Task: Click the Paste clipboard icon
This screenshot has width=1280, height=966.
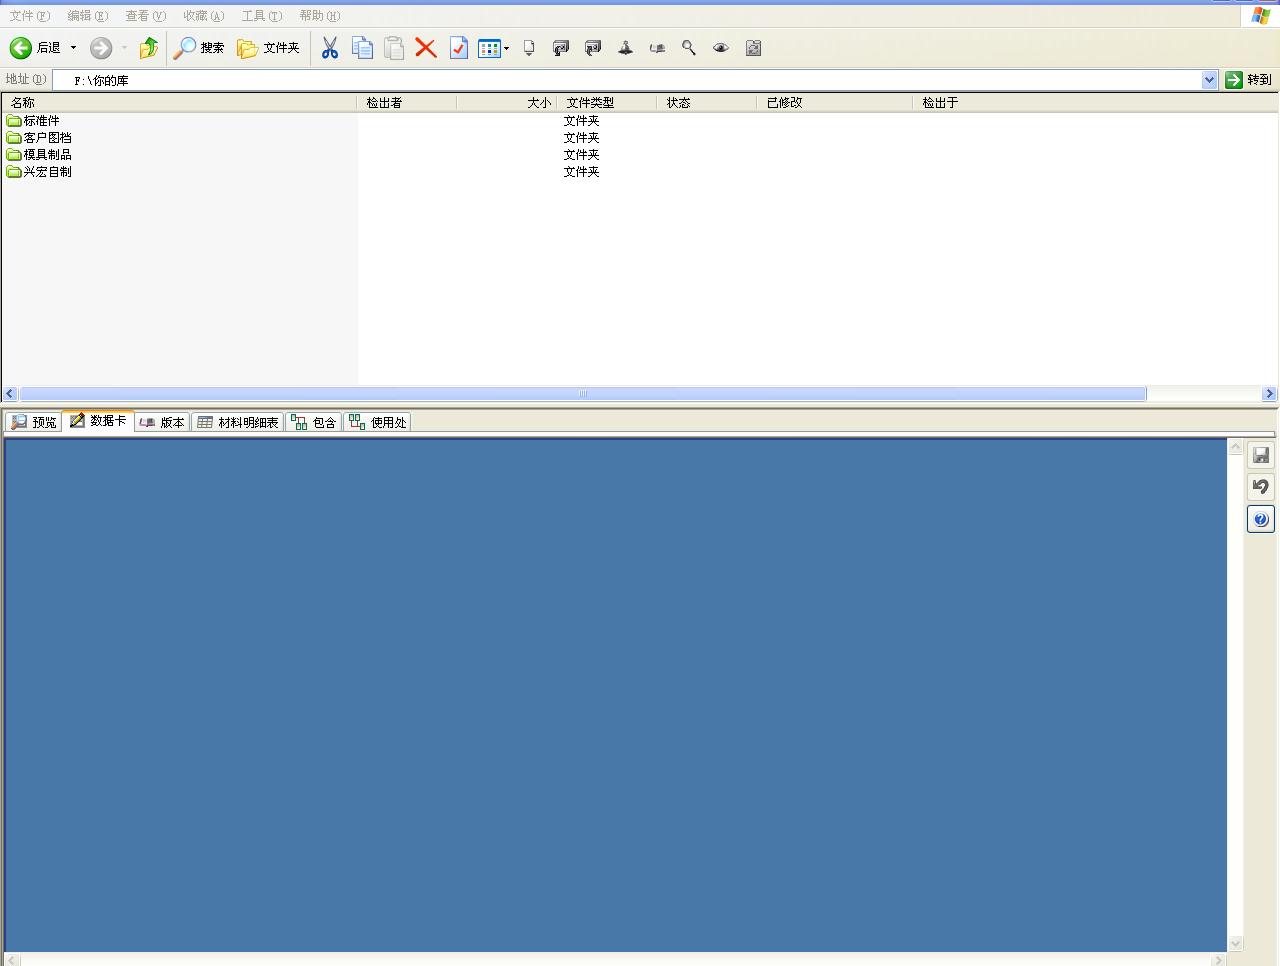Action: 394,48
